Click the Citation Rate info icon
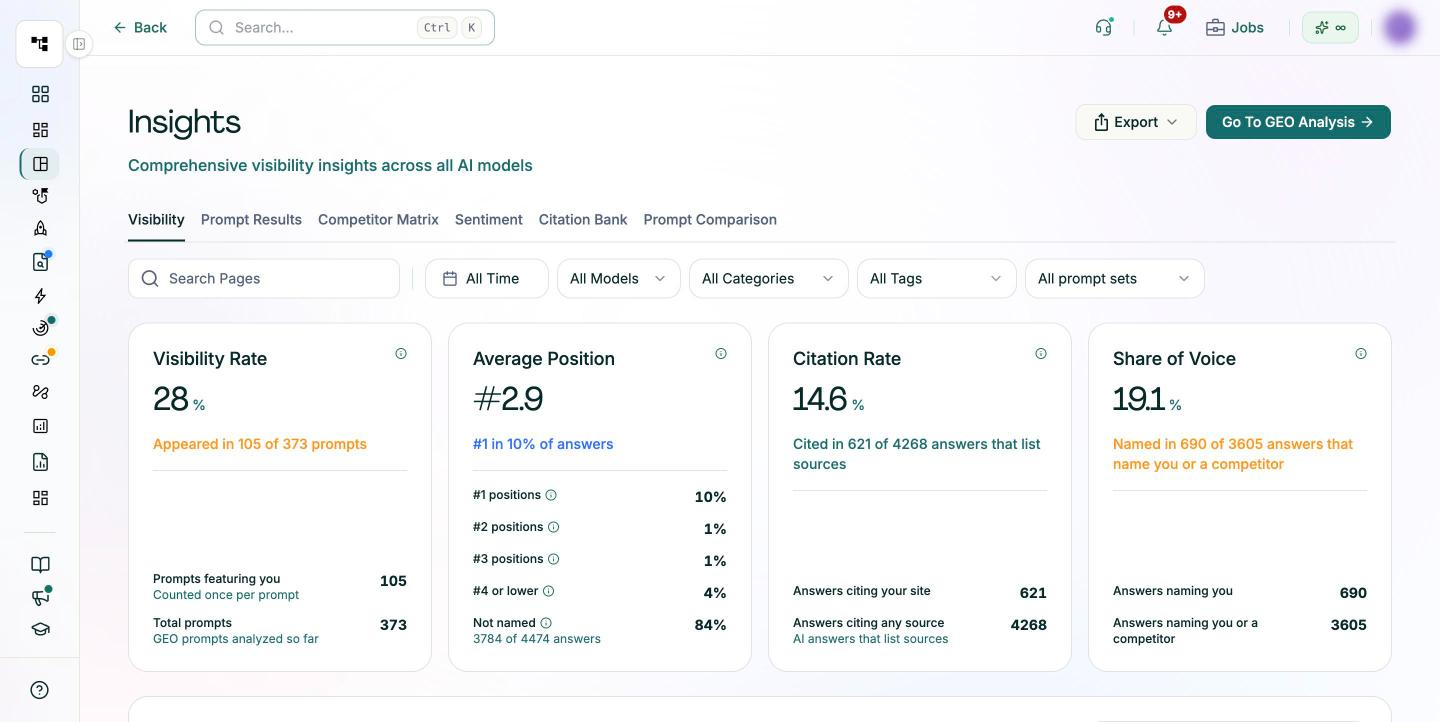Viewport: 1440px width, 722px height. point(1041,353)
